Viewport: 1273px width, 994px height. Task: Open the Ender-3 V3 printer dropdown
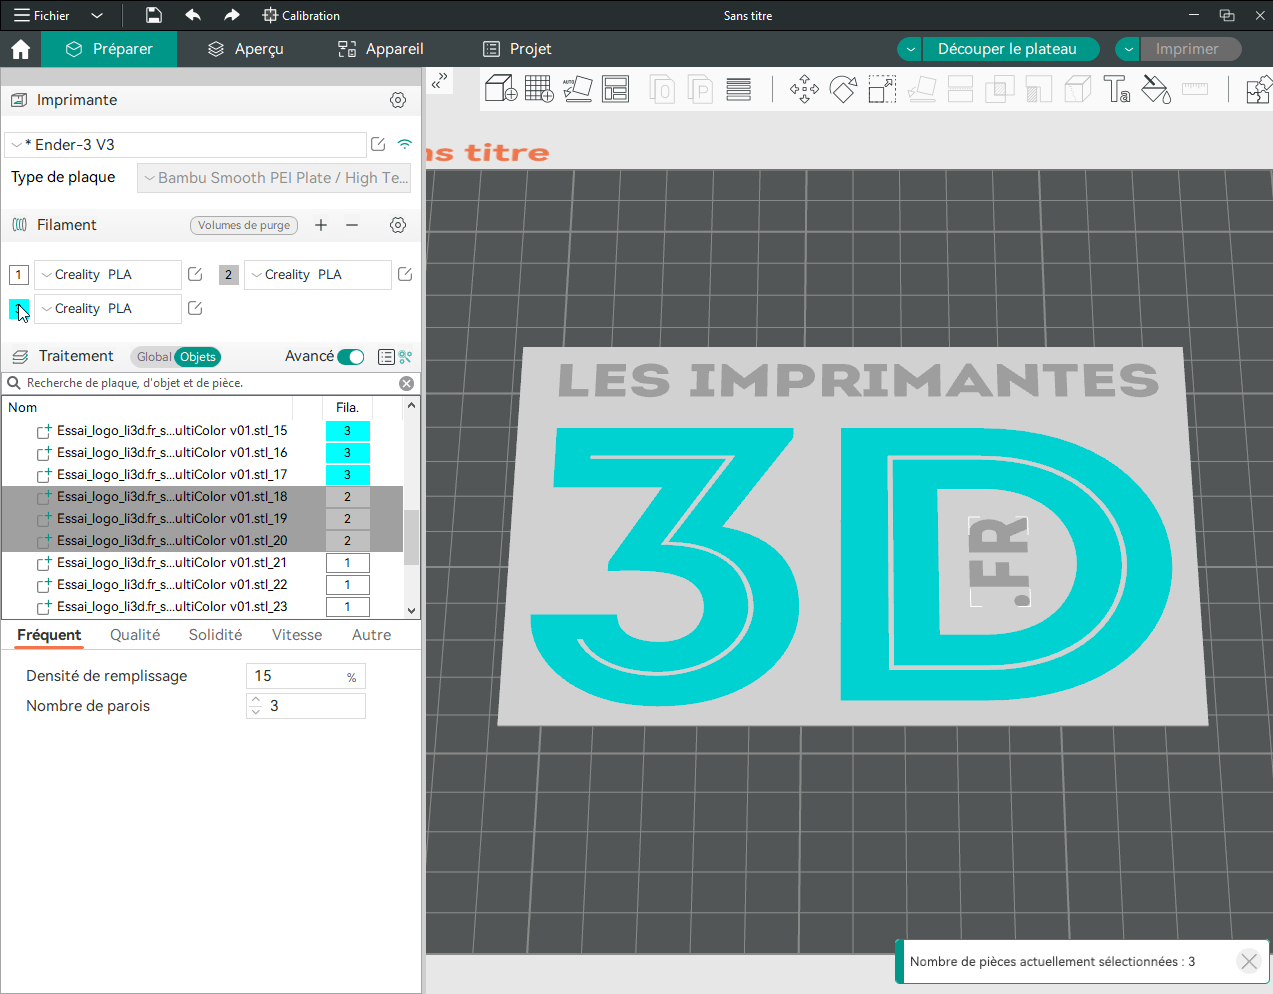[x=186, y=145]
